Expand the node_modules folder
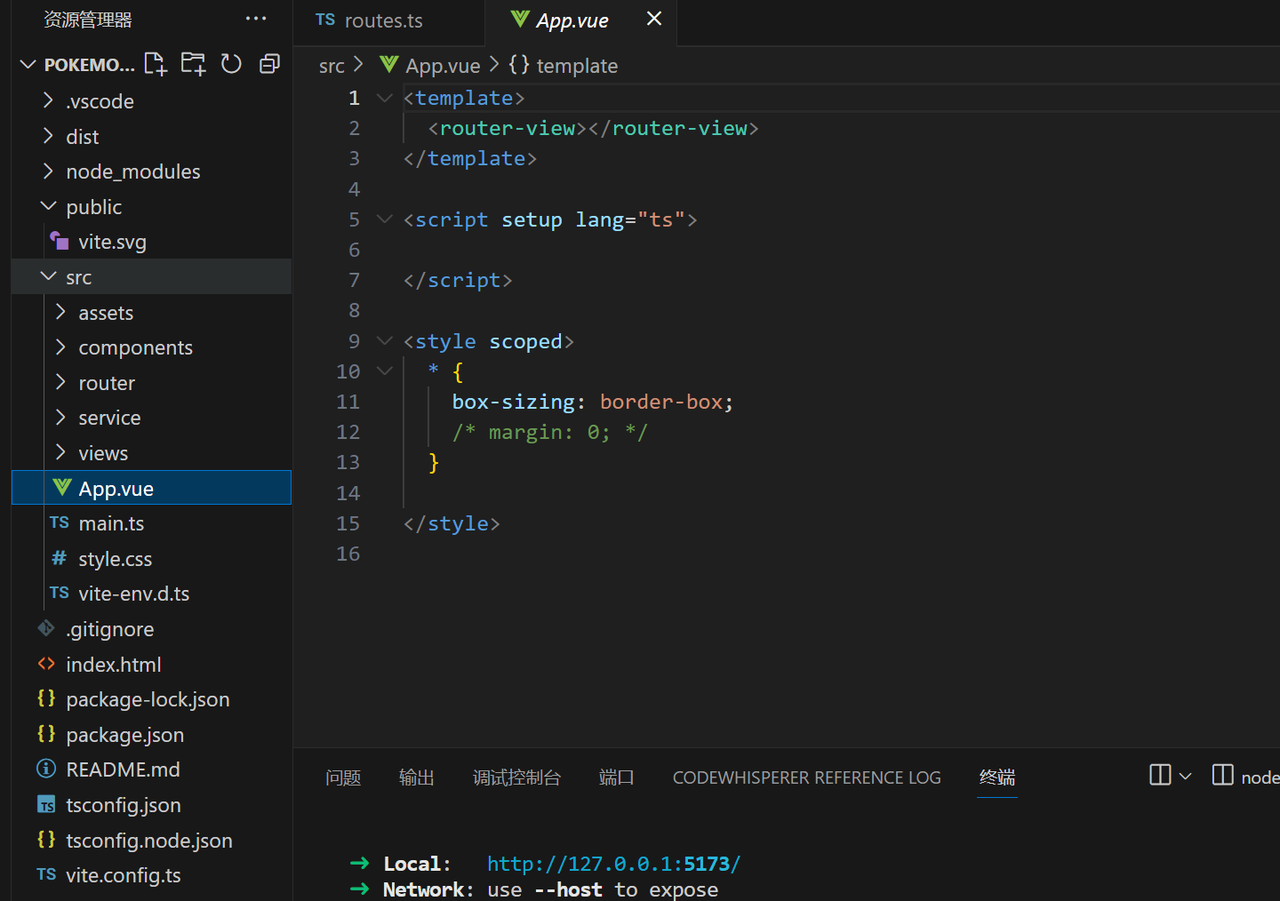Image resolution: width=1280 pixels, height=901 pixels. click(48, 171)
